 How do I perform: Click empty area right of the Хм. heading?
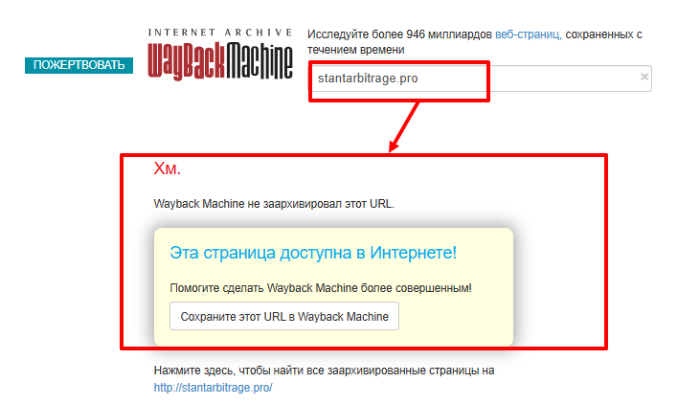[x=400, y=170]
